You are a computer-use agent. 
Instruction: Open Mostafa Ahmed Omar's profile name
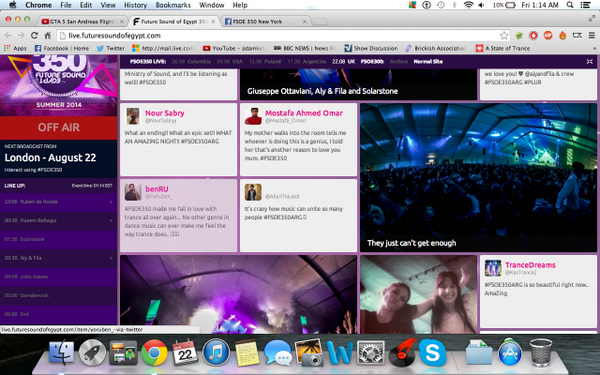[x=304, y=113]
